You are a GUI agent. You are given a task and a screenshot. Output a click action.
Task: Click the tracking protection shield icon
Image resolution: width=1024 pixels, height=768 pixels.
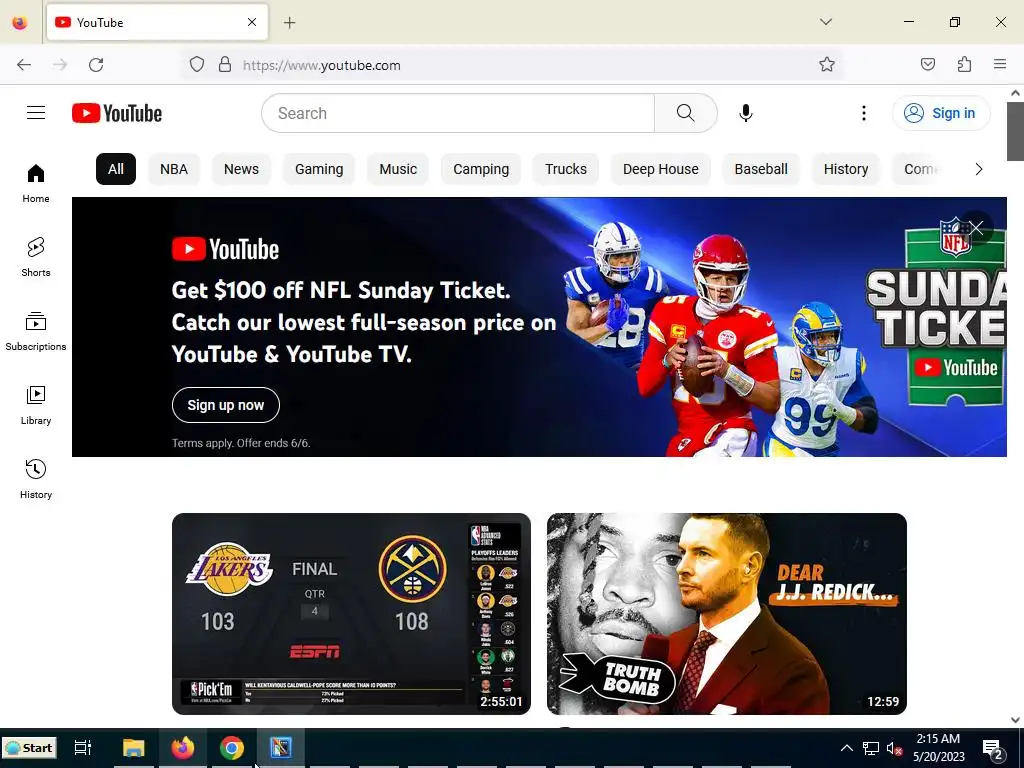(x=197, y=65)
